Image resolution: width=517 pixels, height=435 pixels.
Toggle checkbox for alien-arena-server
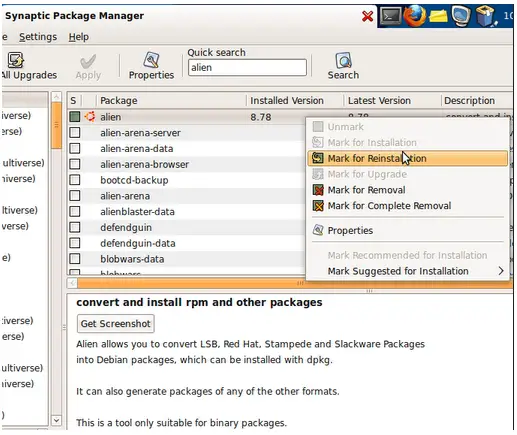click(x=75, y=133)
